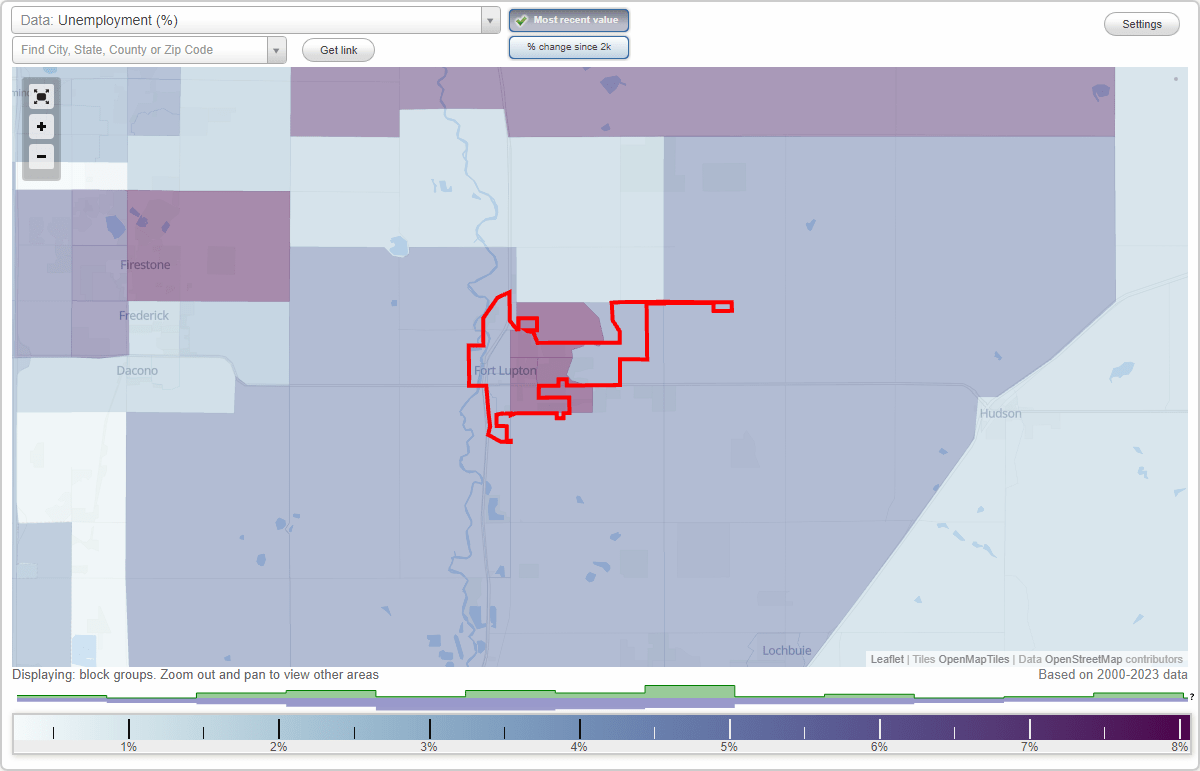The width and height of the screenshot is (1200, 771).
Task: Click the tallest green histogram bar
Action: click(690, 691)
